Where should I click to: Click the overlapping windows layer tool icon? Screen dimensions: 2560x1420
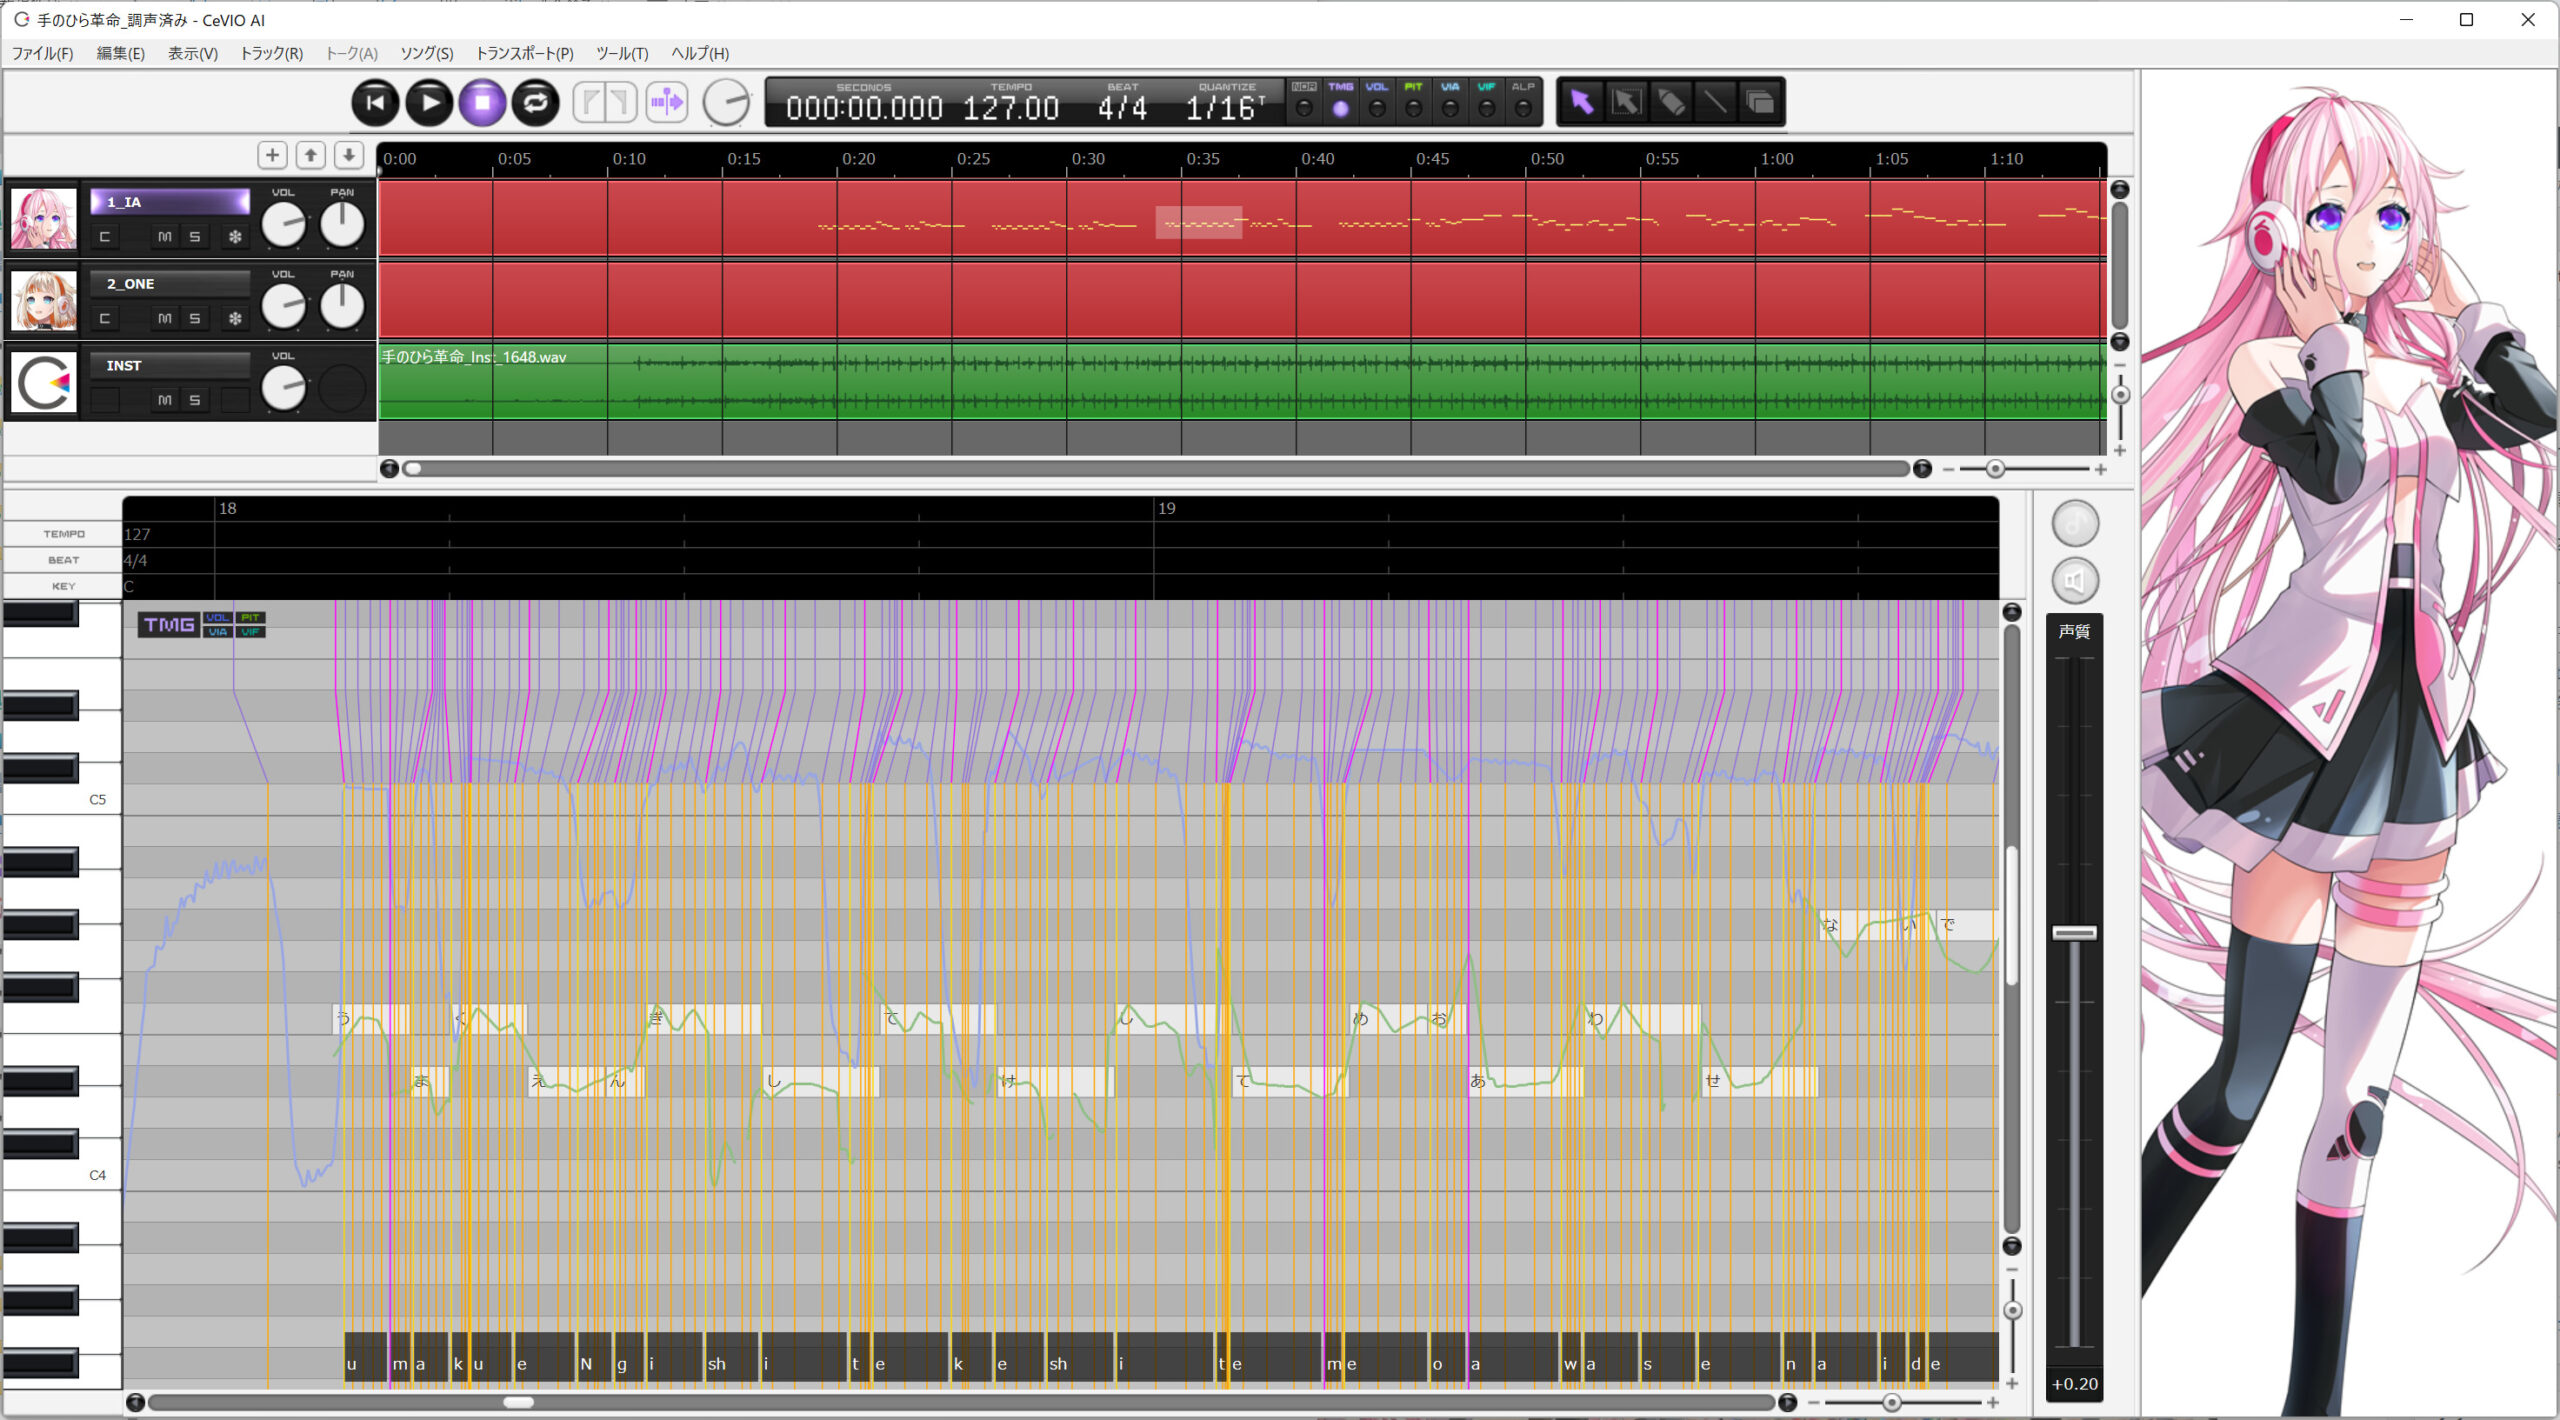1760,102
